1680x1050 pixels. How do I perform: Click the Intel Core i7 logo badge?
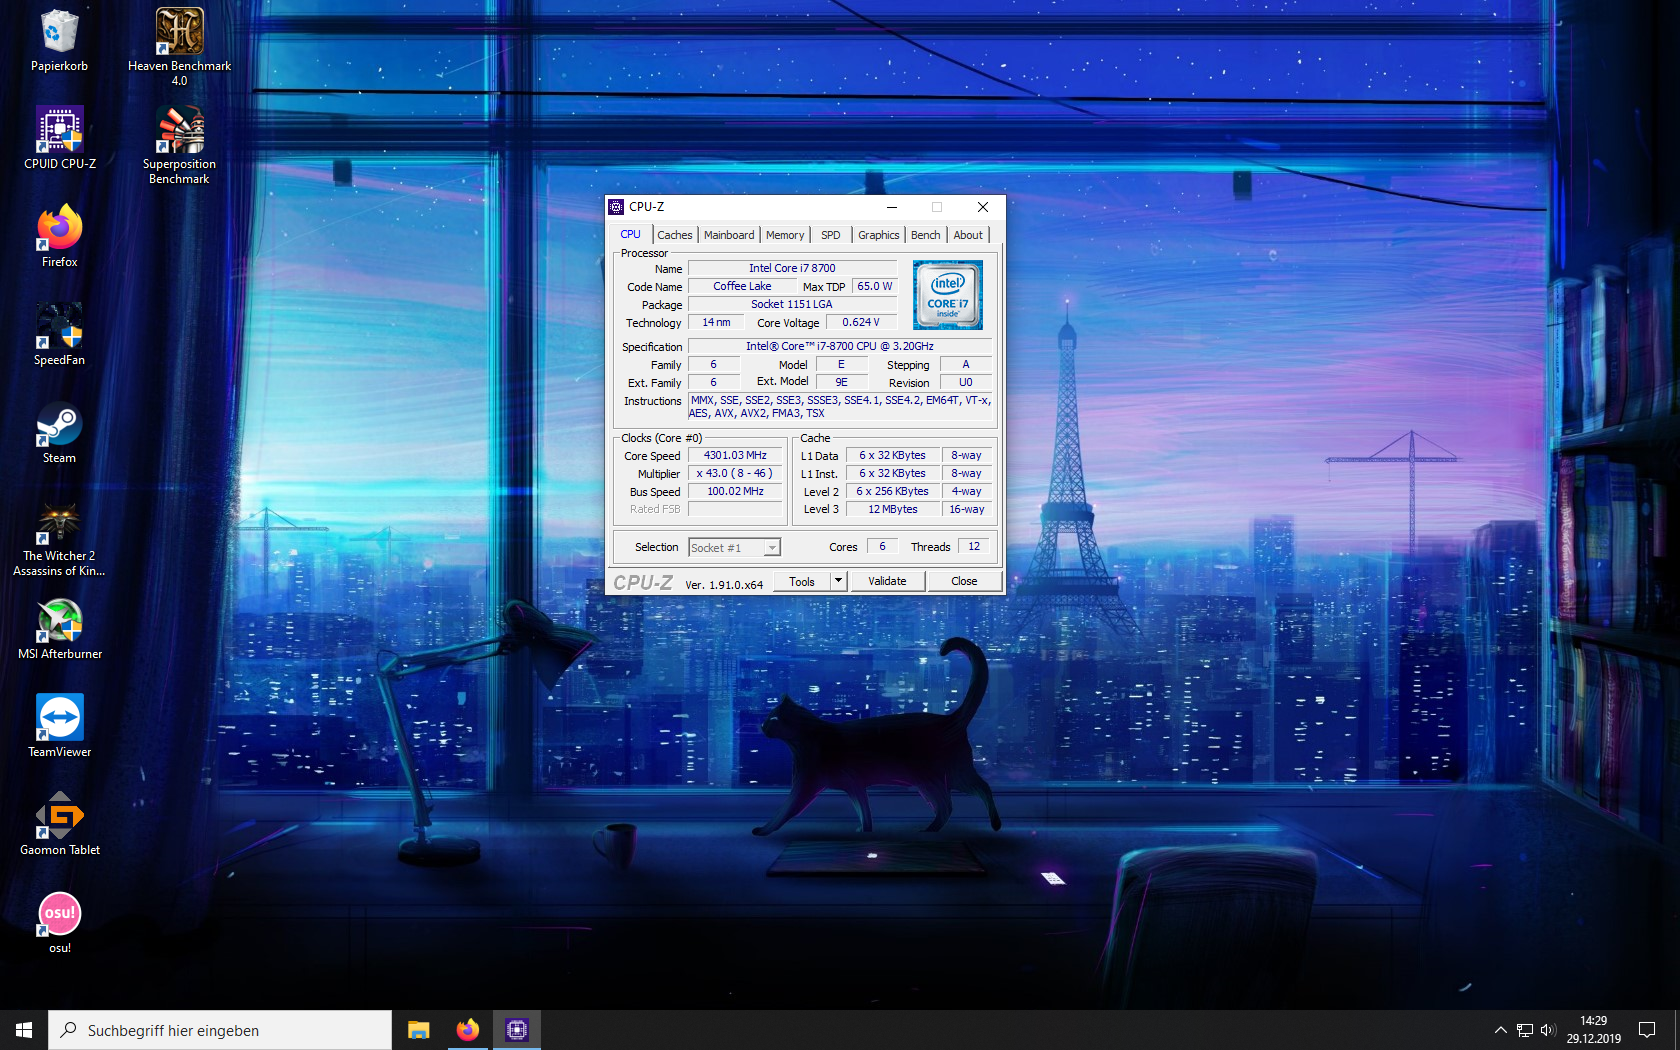click(948, 295)
